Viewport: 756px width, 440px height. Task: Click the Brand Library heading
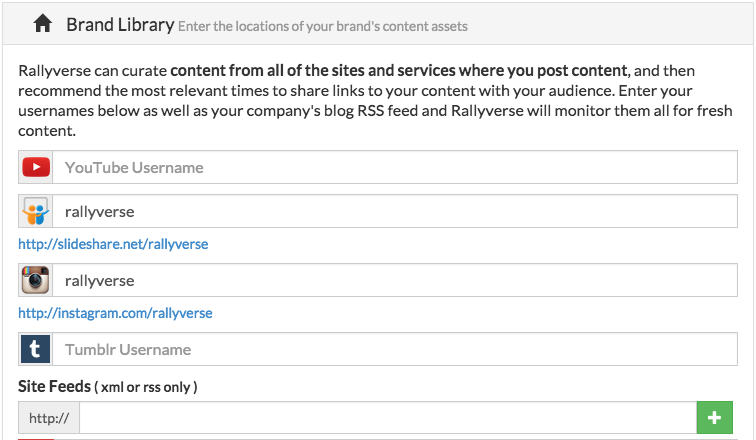pos(120,24)
